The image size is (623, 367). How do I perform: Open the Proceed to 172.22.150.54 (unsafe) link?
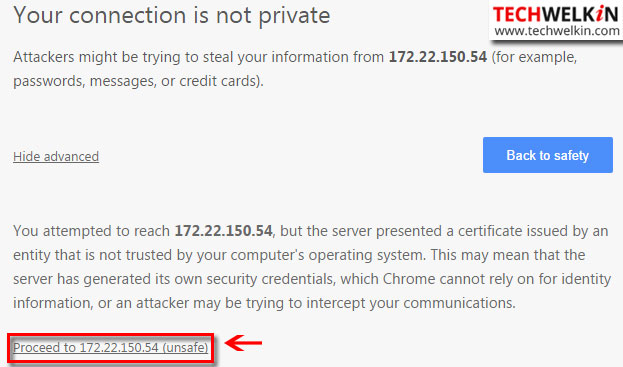[x=110, y=348]
